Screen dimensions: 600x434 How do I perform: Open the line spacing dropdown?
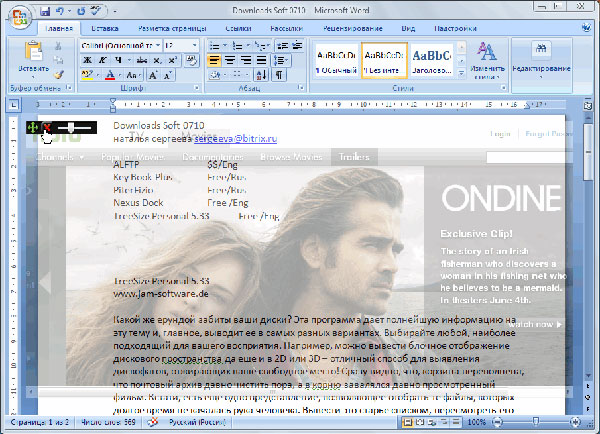[x=281, y=60]
